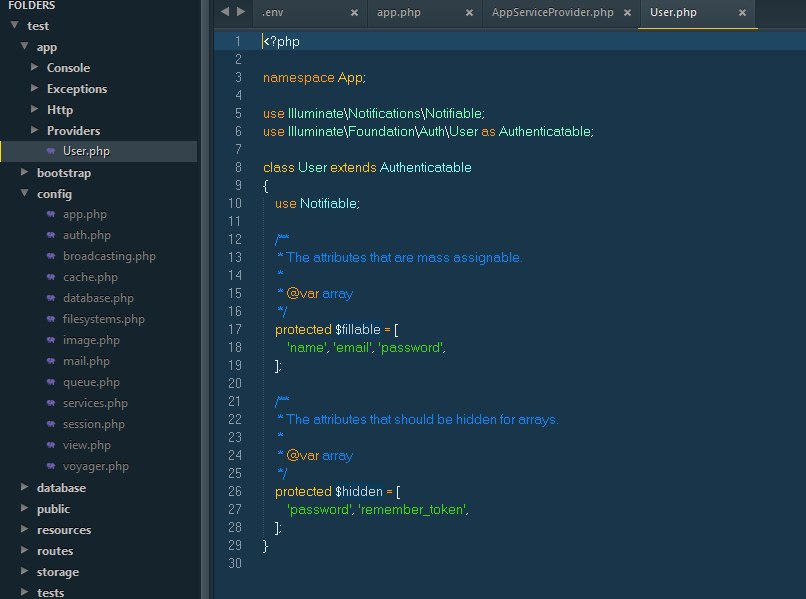Screen dimensions: 806x599
Task: Open filesystems.php in the sidebar
Action: 104,319
